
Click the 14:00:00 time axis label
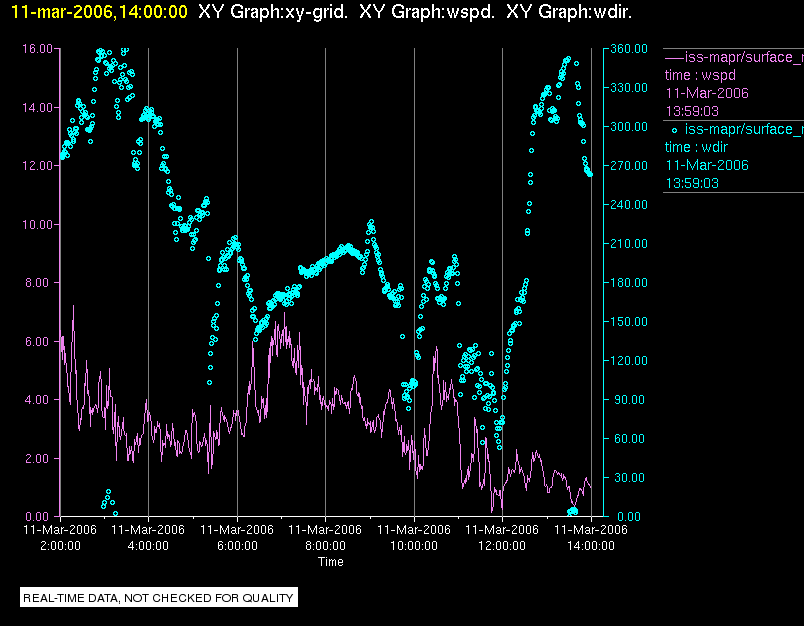pyautogui.click(x=591, y=546)
